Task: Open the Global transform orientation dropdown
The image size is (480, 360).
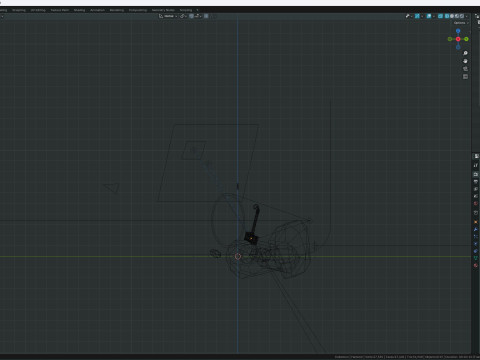Action: tap(168, 16)
